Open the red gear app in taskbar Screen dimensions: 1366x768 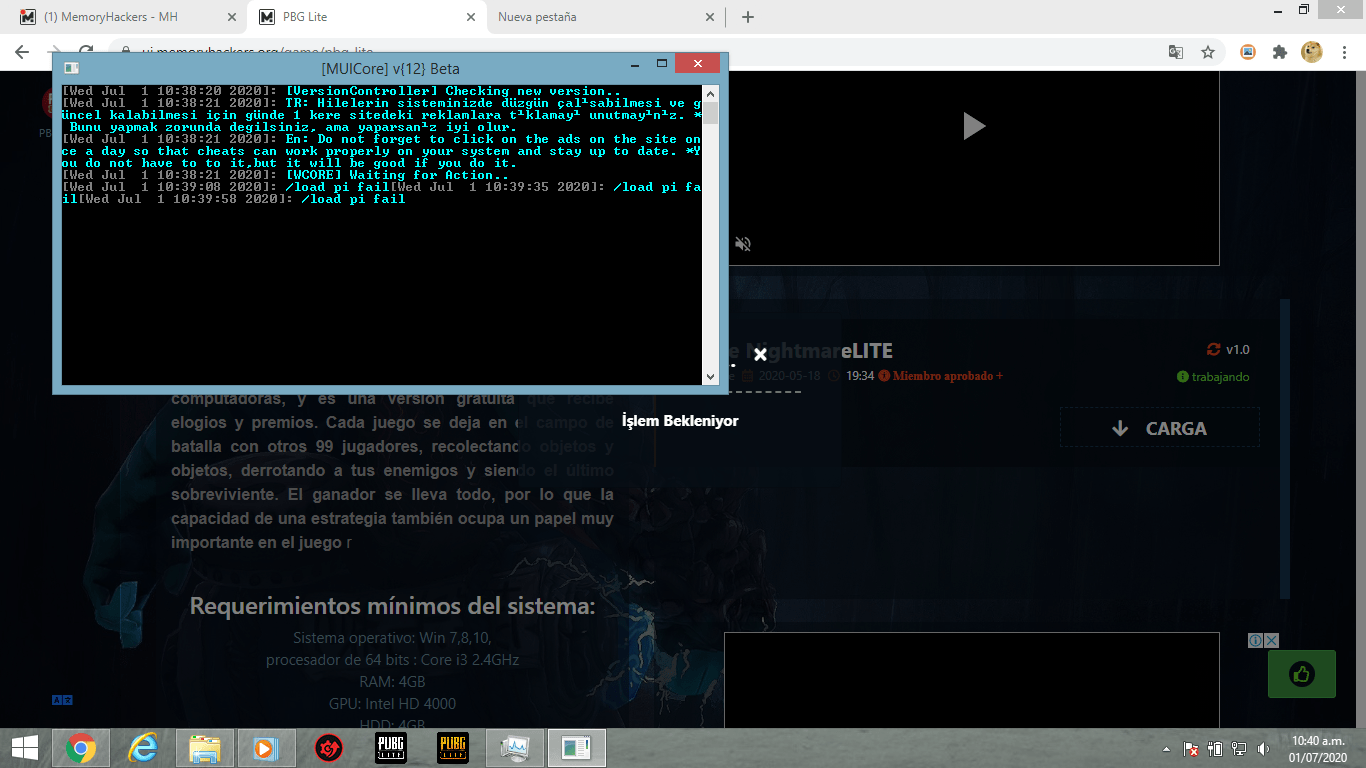[329, 748]
